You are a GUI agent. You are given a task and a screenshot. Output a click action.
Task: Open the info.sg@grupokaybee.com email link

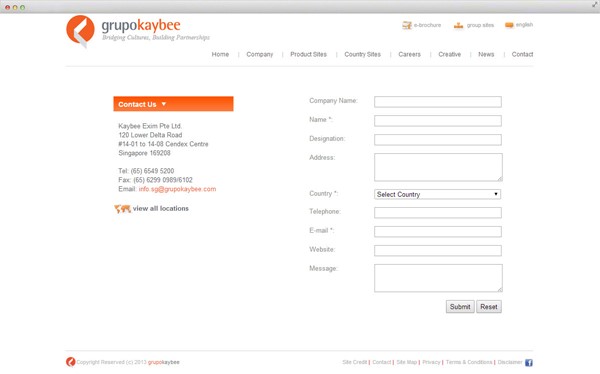coord(177,189)
